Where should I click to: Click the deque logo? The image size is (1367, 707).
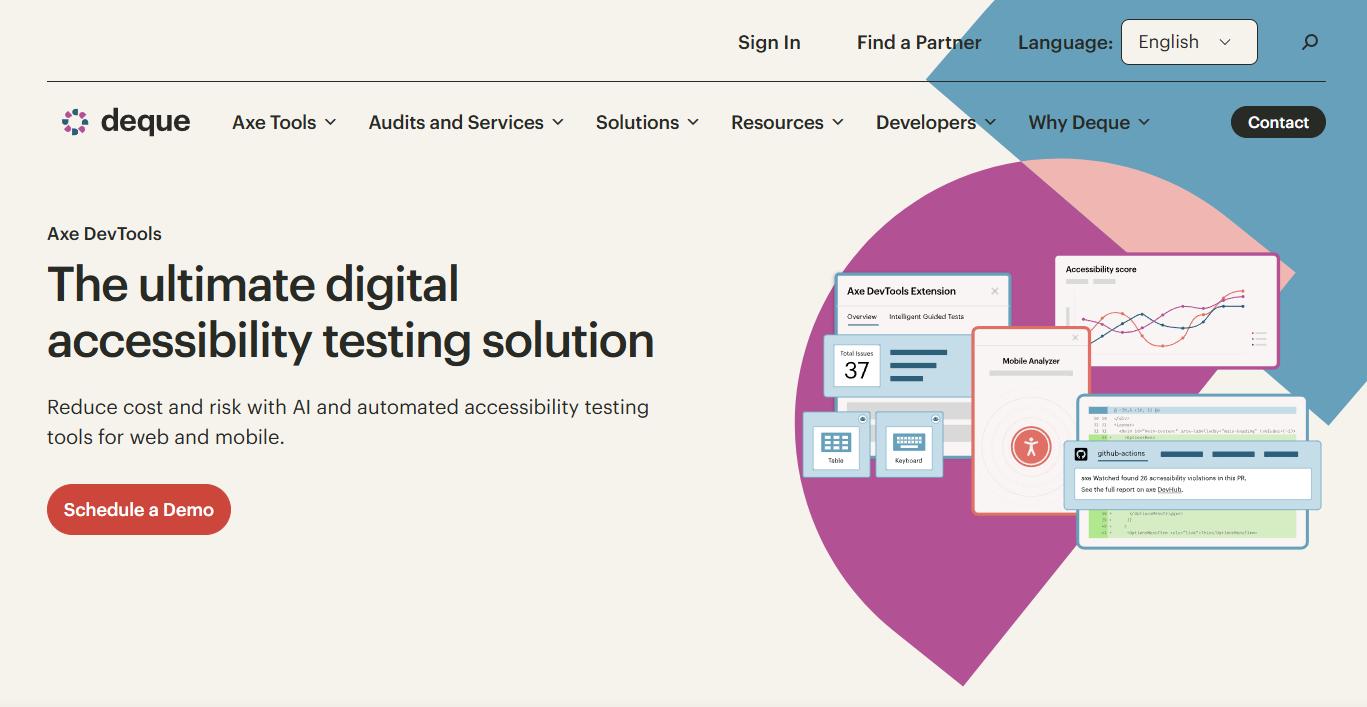click(126, 122)
